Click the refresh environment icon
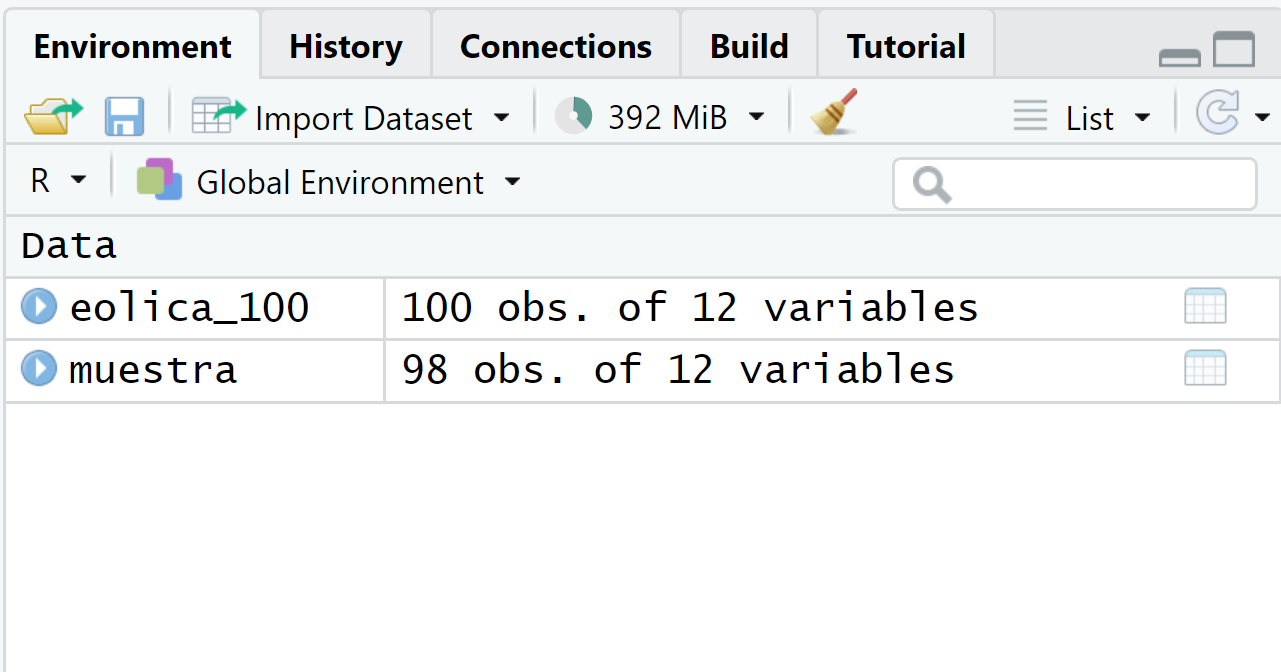This screenshot has height=672, width=1281. click(1218, 115)
